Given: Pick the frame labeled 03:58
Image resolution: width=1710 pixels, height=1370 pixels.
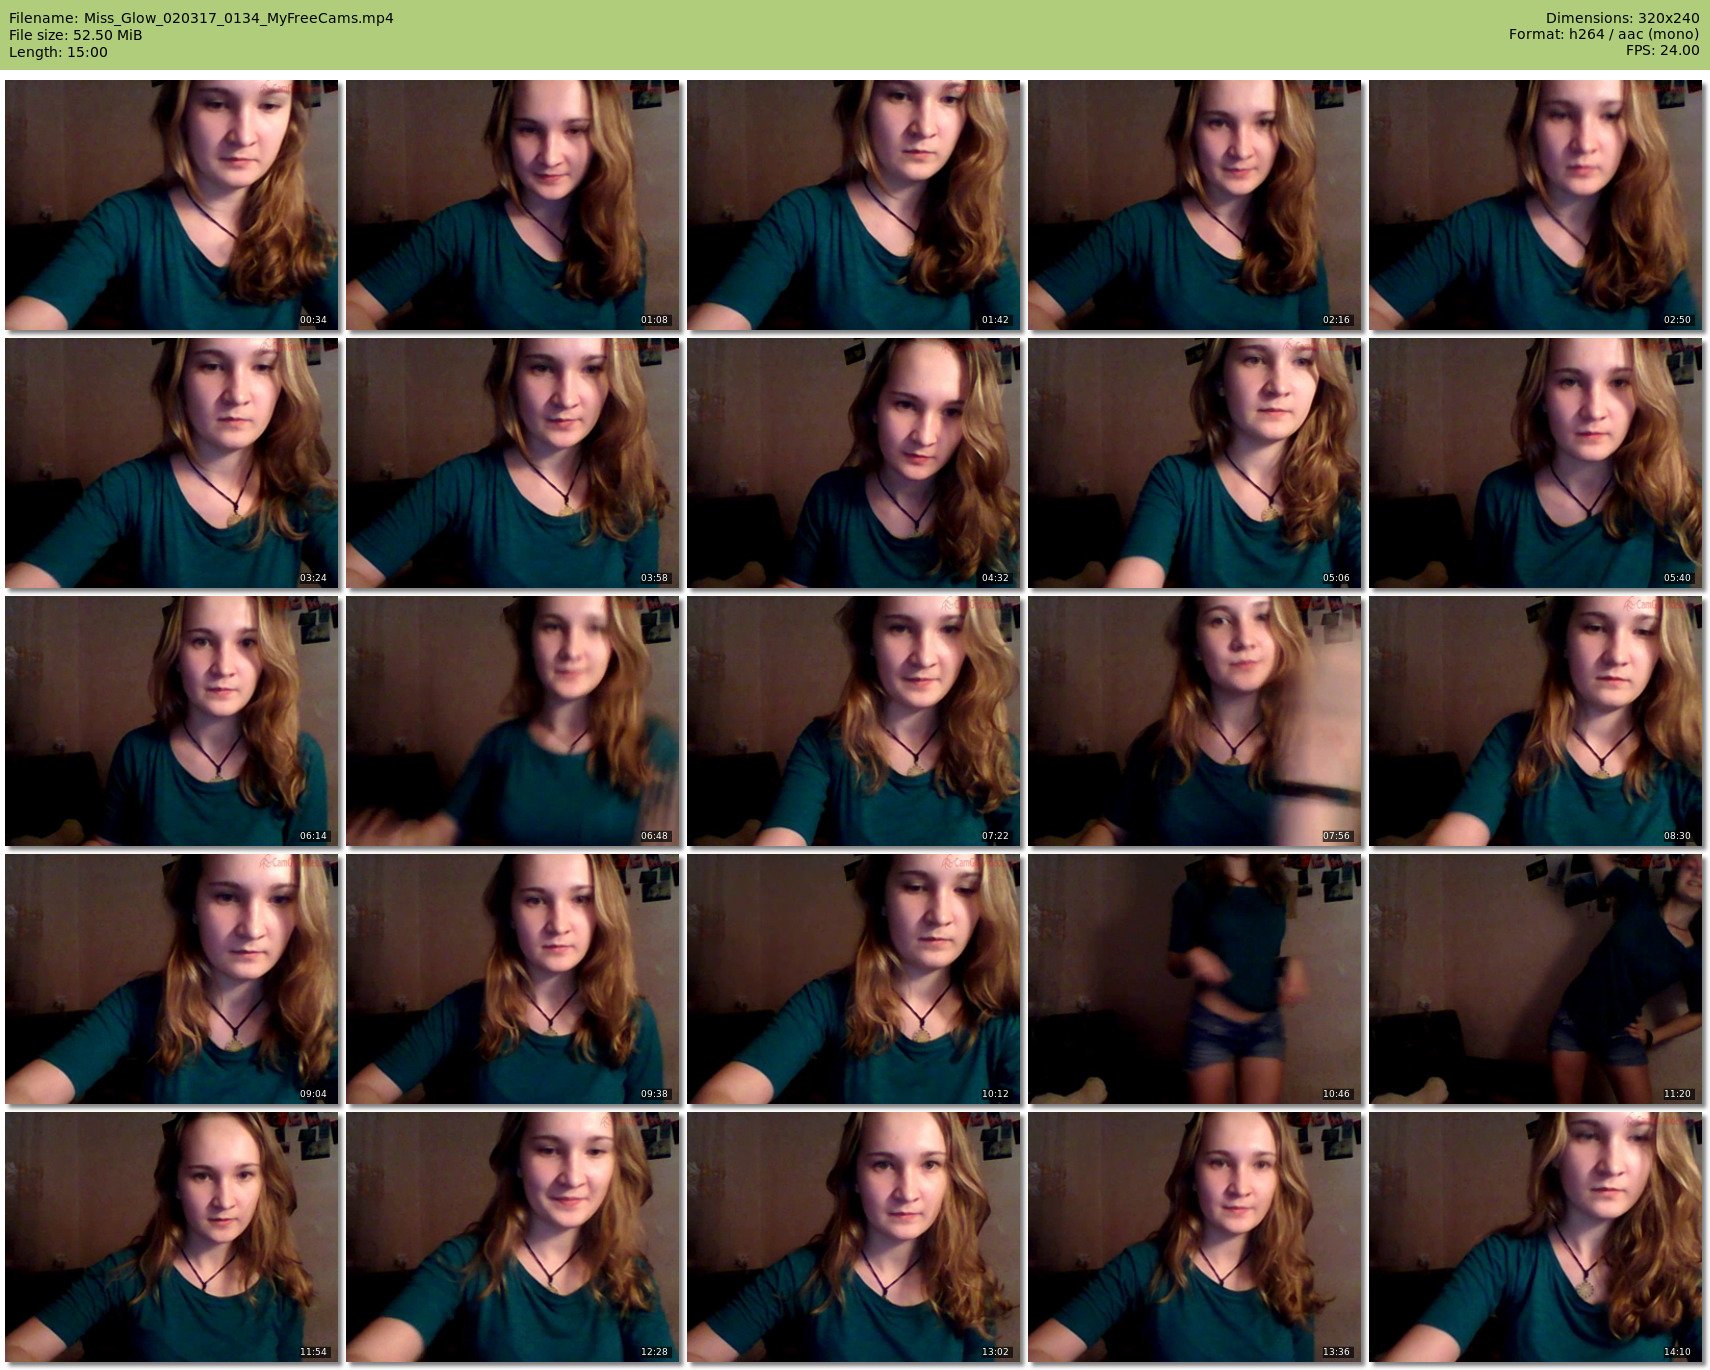Looking at the screenshot, I should 513,463.
